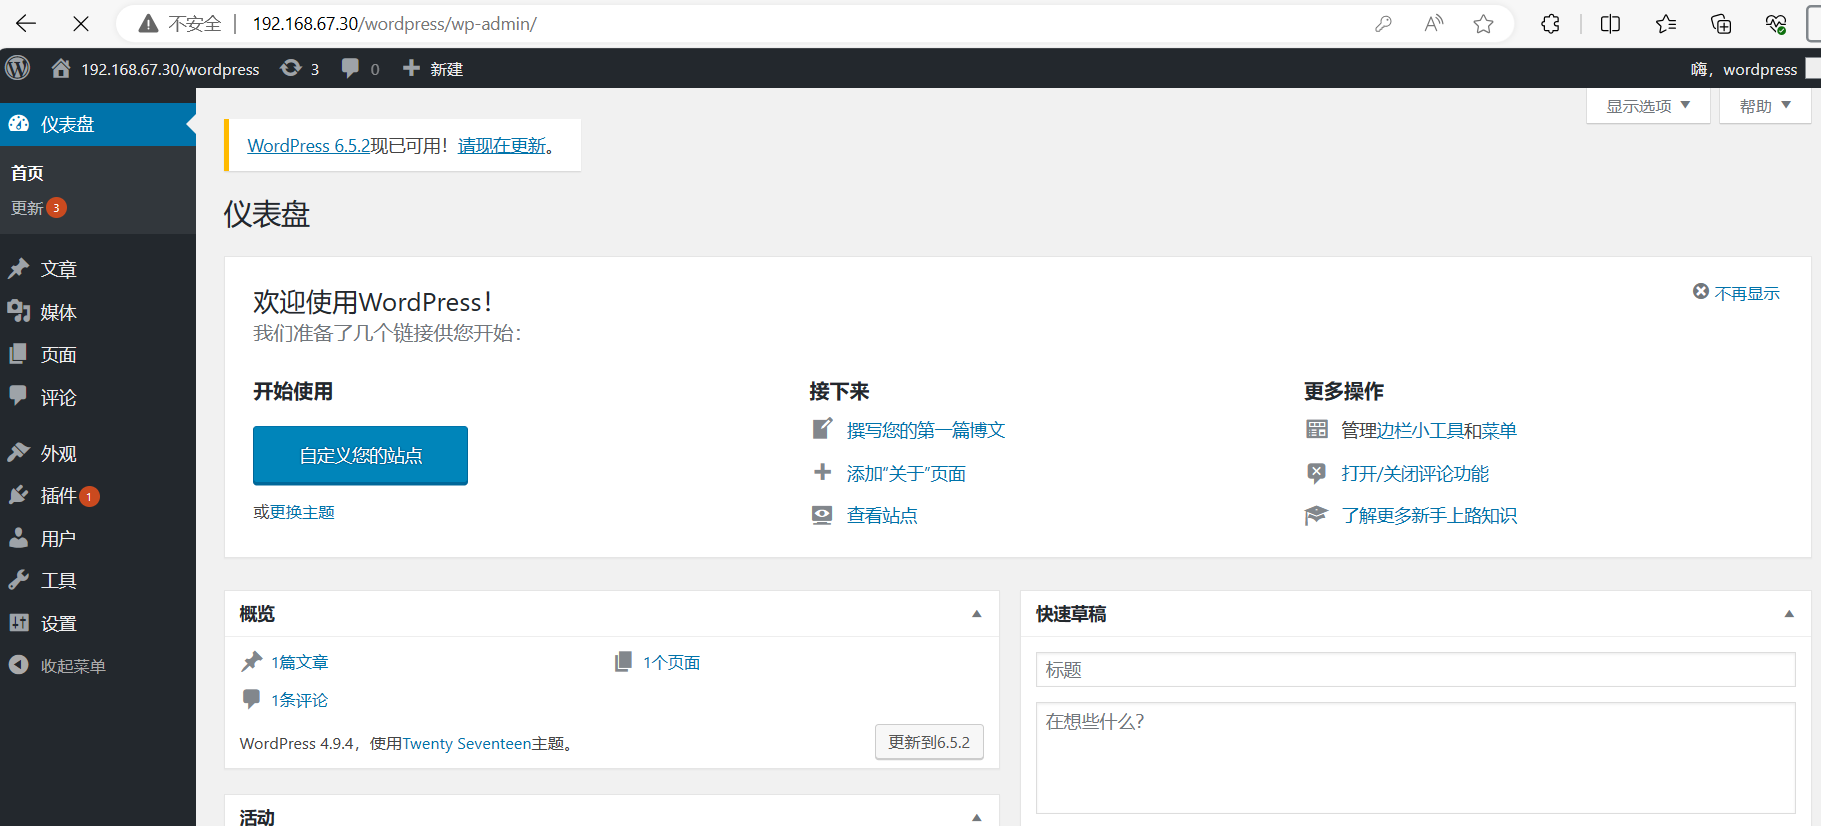The image size is (1821, 826).
Task: Click the browser back arrow
Action: pos(26,23)
